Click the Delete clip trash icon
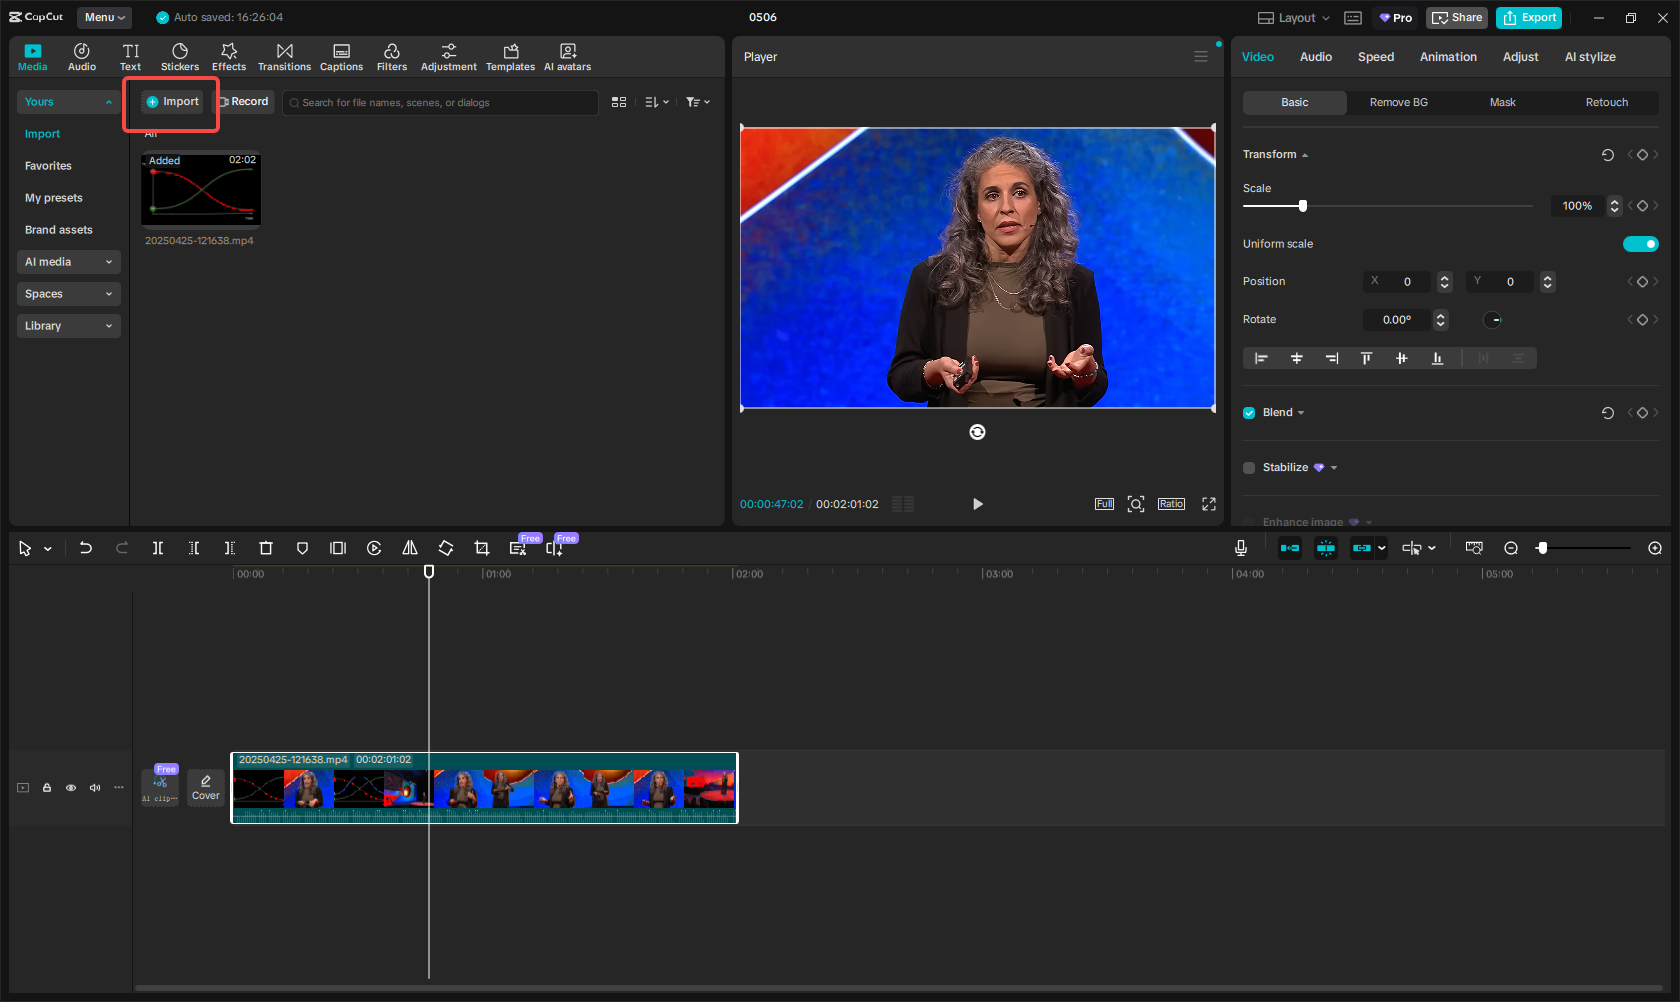The image size is (1680, 1002). (266, 548)
